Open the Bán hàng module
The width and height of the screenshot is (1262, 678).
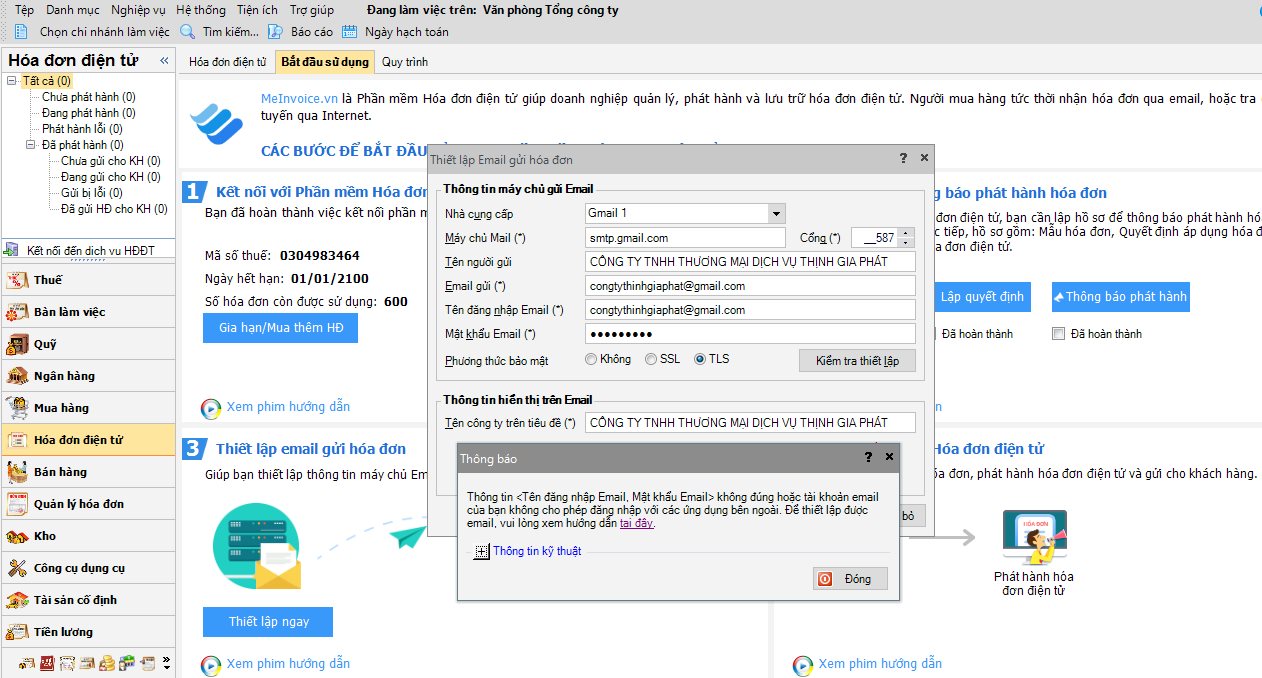coord(88,472)
